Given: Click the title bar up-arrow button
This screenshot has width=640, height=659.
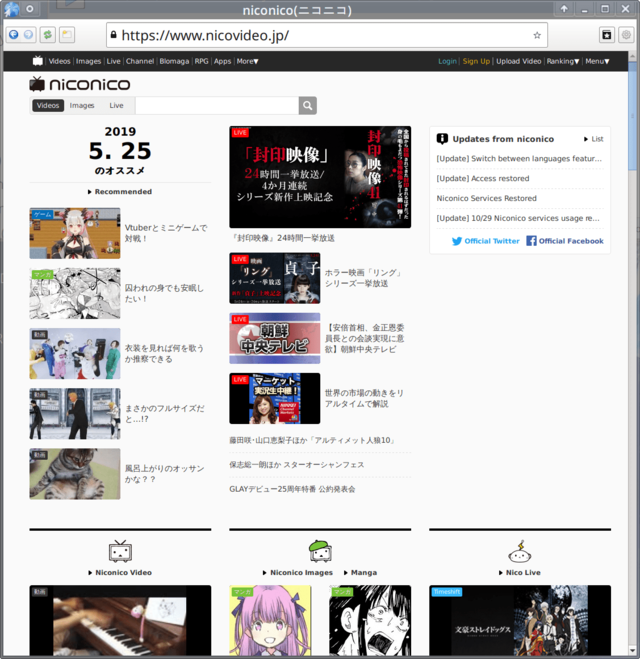Looking at the screenshot, I should (564, 8).
